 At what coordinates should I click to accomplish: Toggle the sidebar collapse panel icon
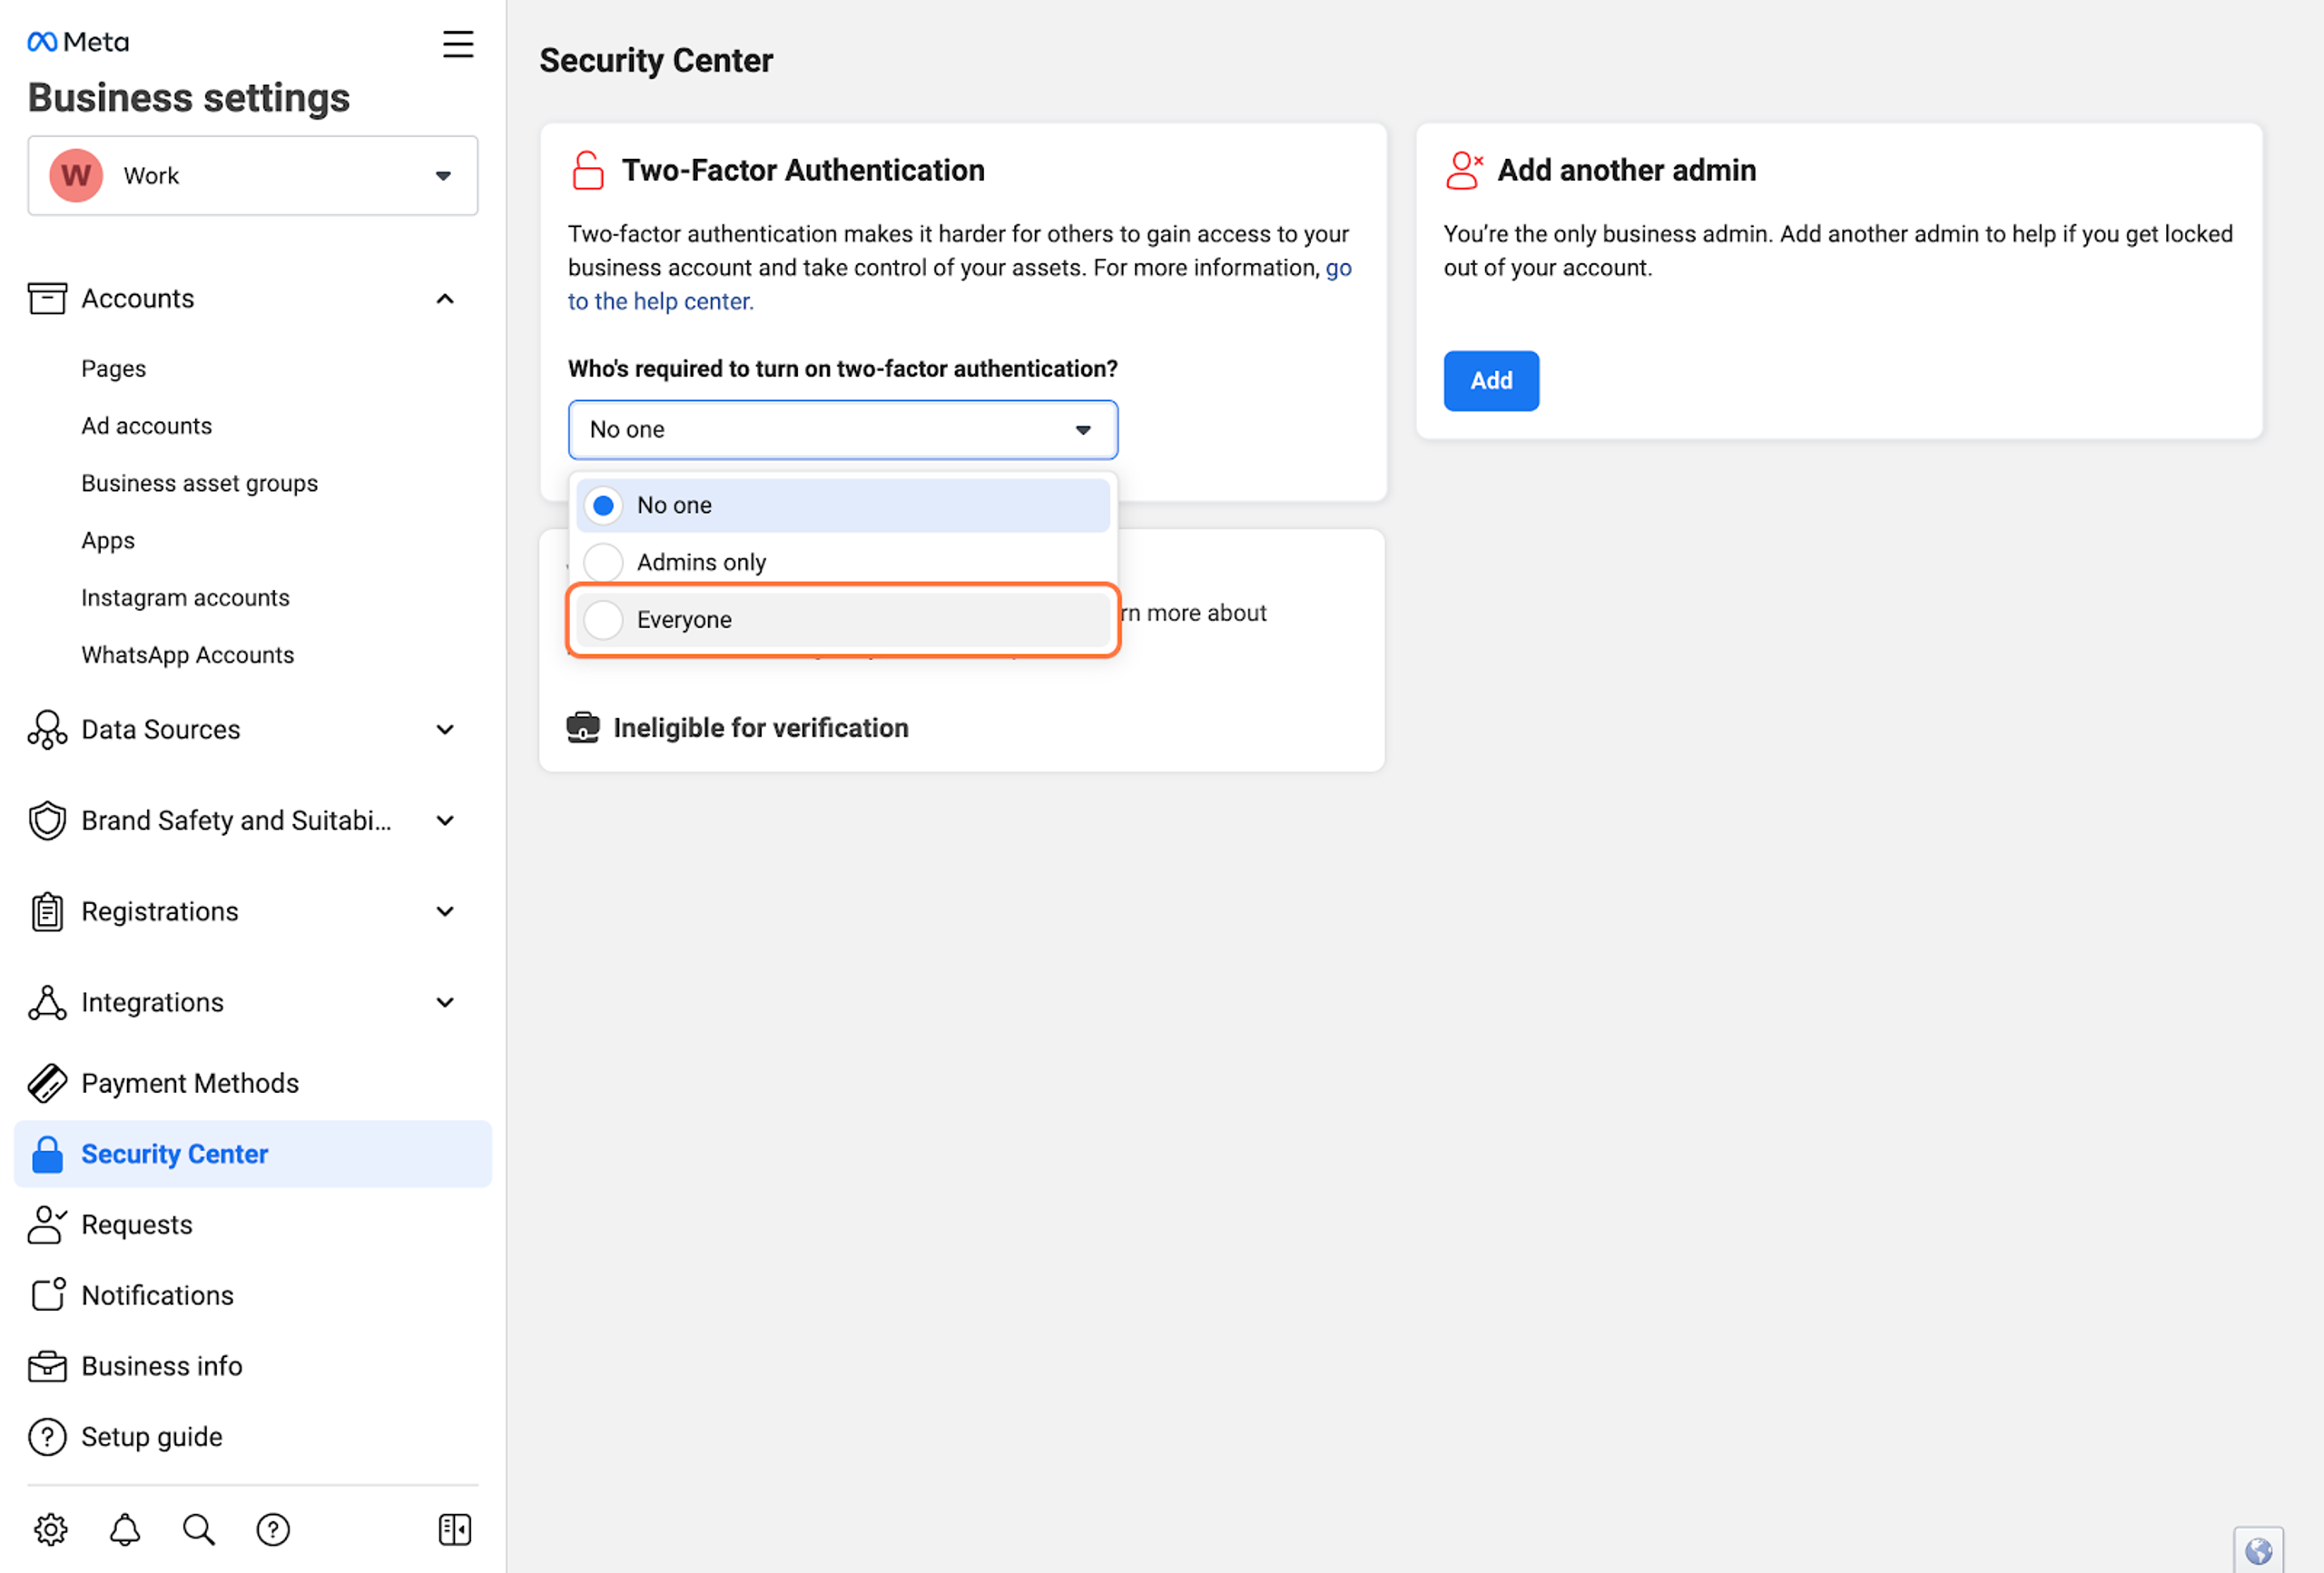[455, 1529]
